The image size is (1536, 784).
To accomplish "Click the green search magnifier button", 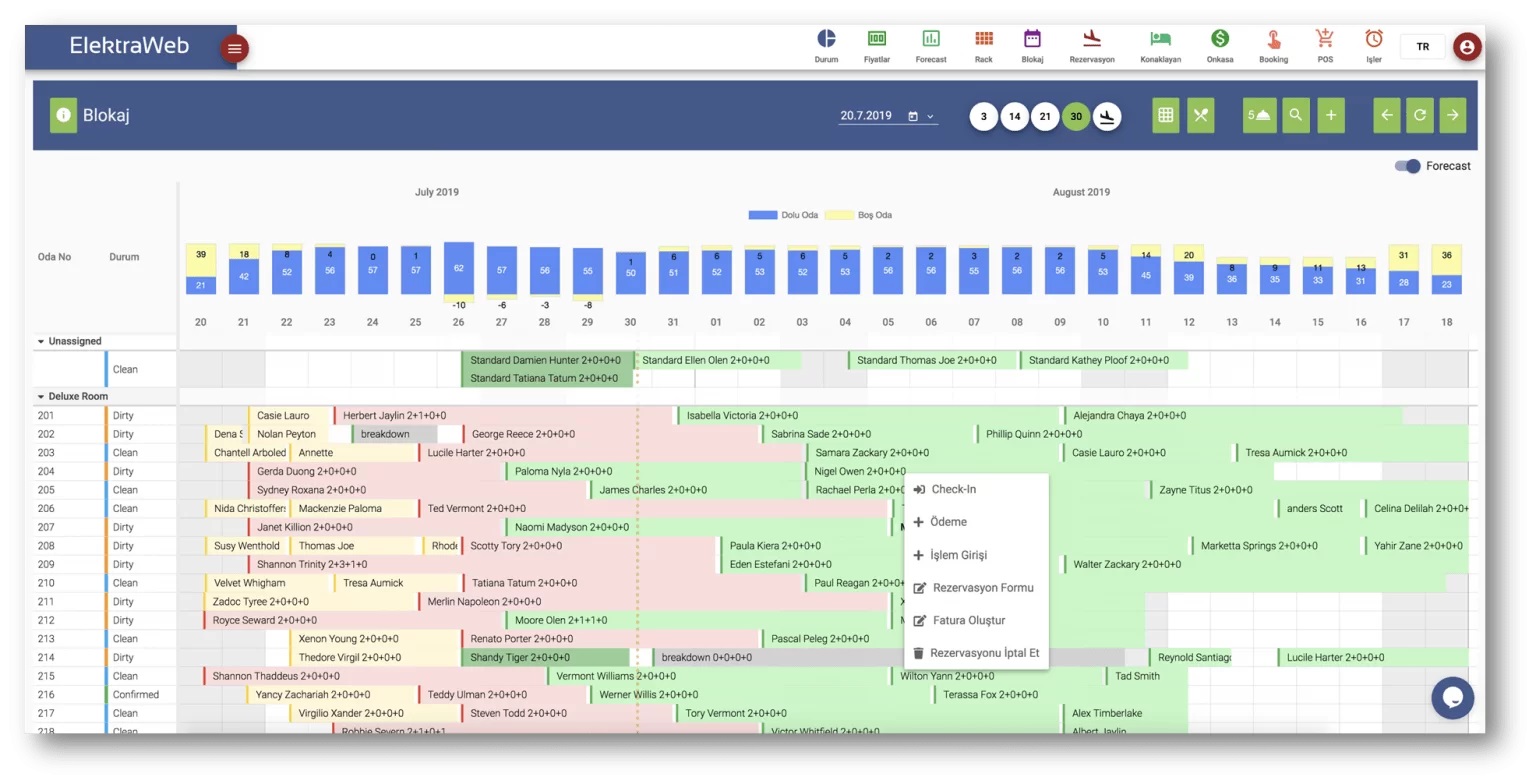I will pyautogui.click(x=1295, y=116).
